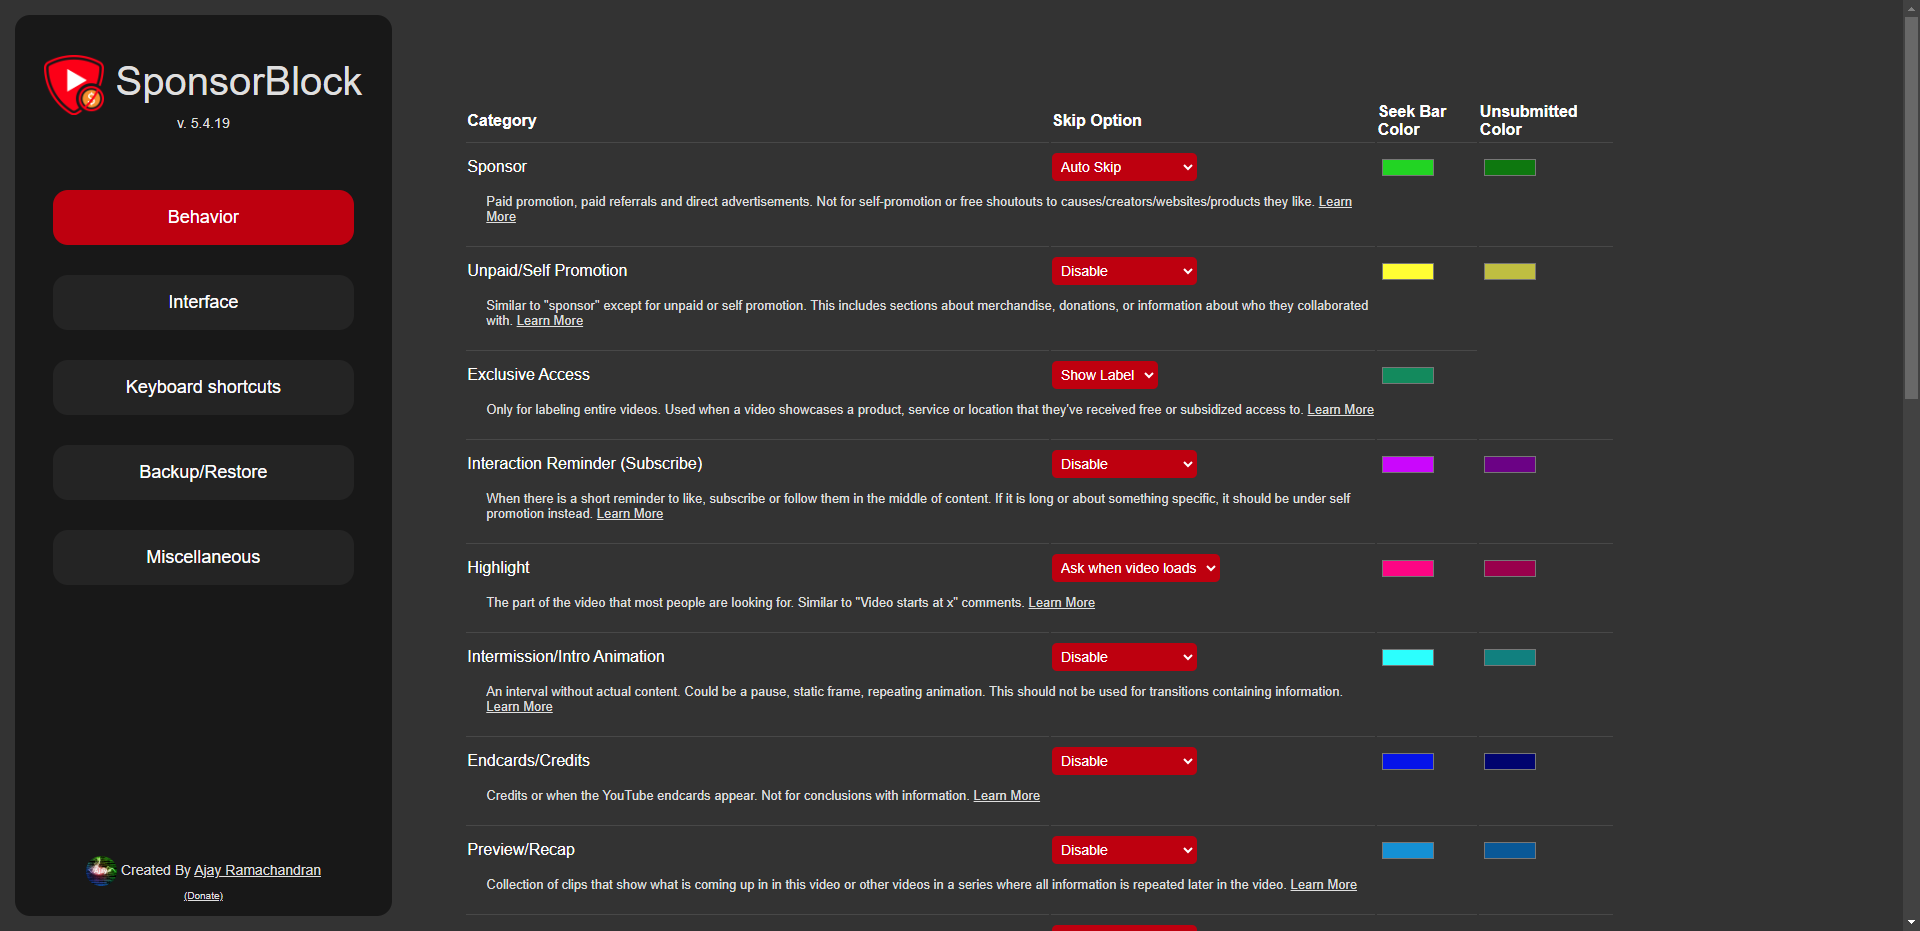The image size is (1920, 931).
Task: Open Sponsor skip option dropdown
Action: [x=1124, y=167]
